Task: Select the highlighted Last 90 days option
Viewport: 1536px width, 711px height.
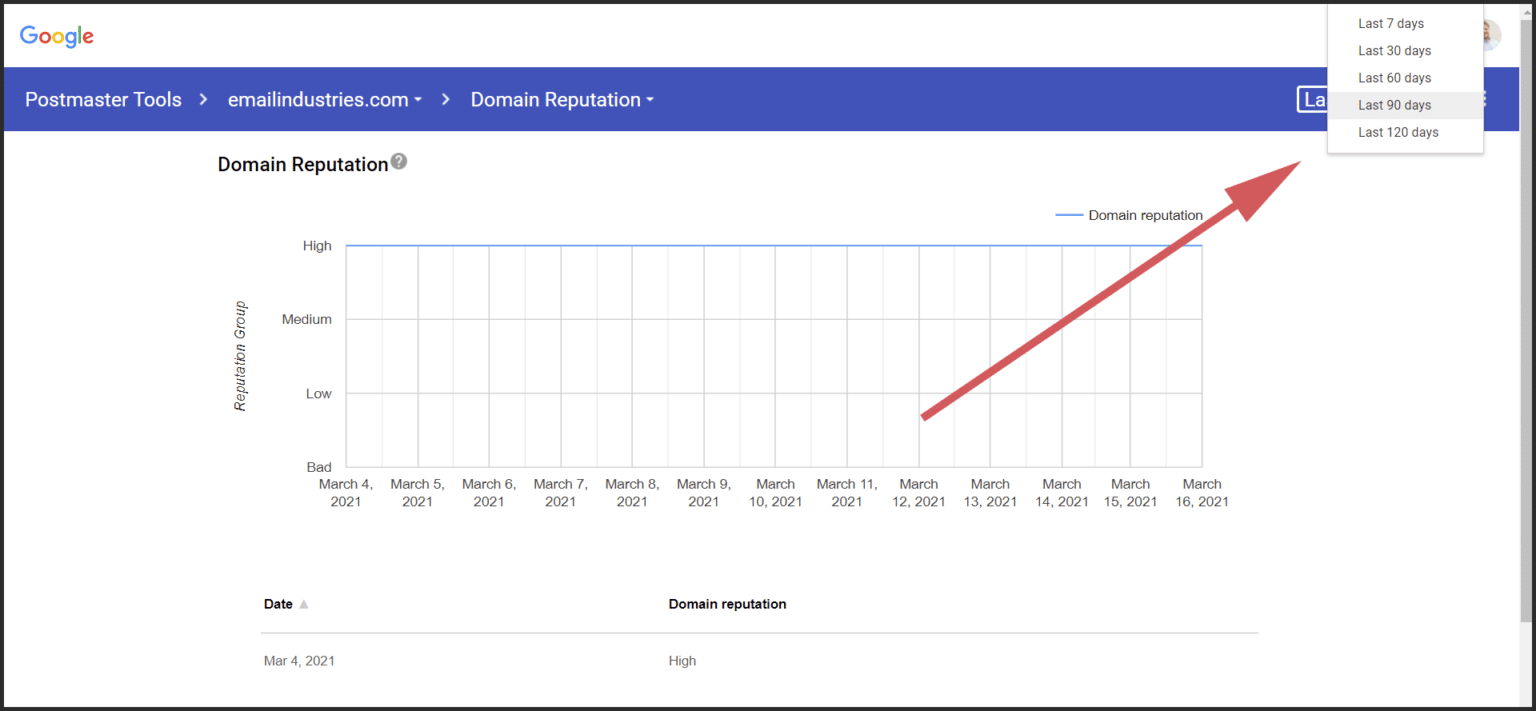Action: [1394, 104]
